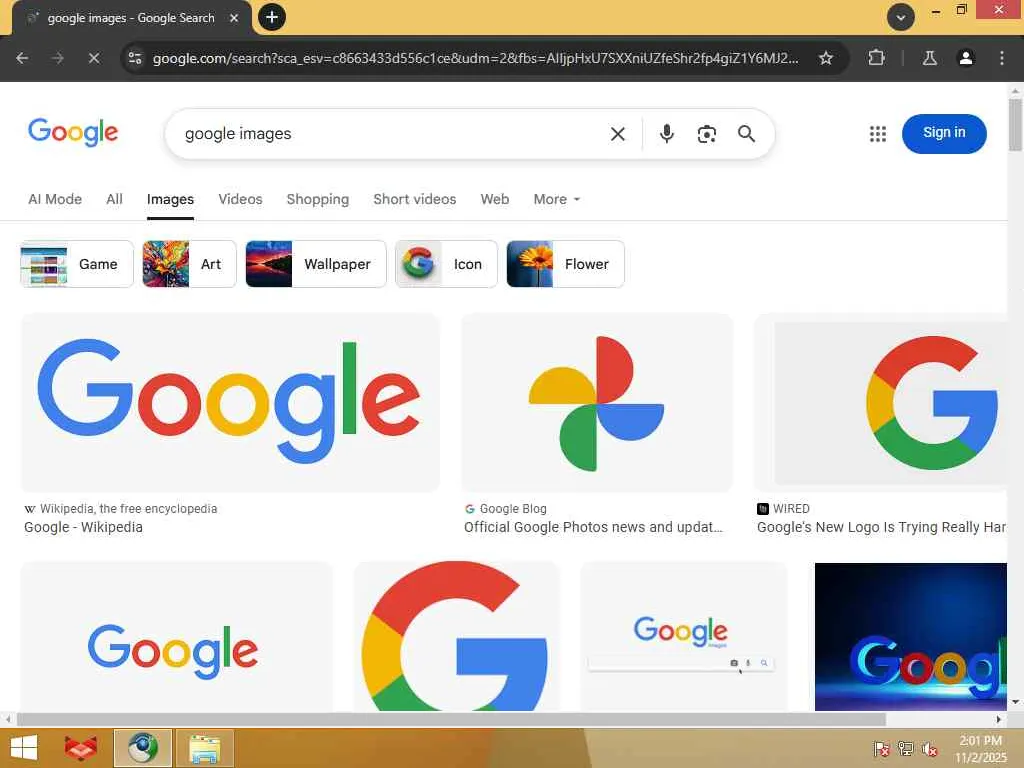The height and width of the screenshot is (768, 1024).
Task: Open the browser profile avatar icon
Action: point(965,58)
